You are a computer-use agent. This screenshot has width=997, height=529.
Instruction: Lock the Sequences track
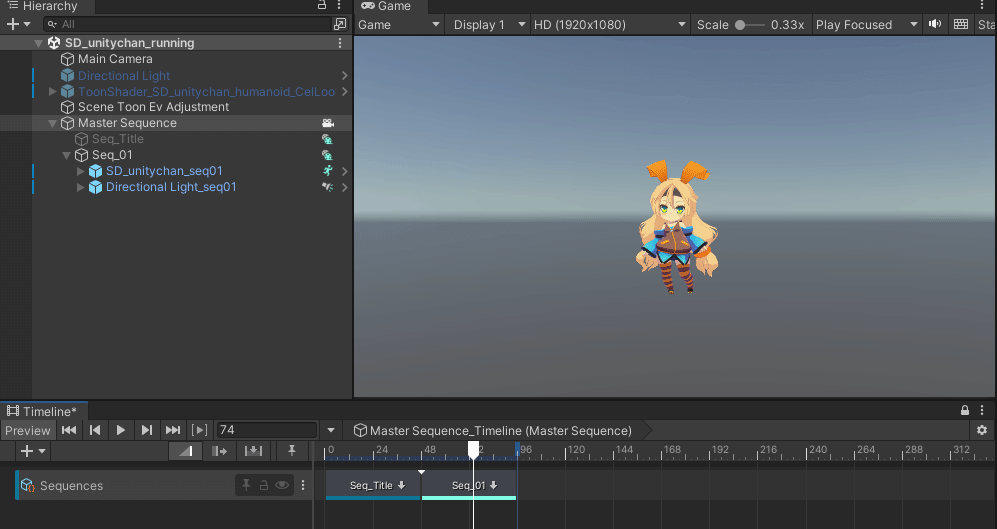(264, 485)
